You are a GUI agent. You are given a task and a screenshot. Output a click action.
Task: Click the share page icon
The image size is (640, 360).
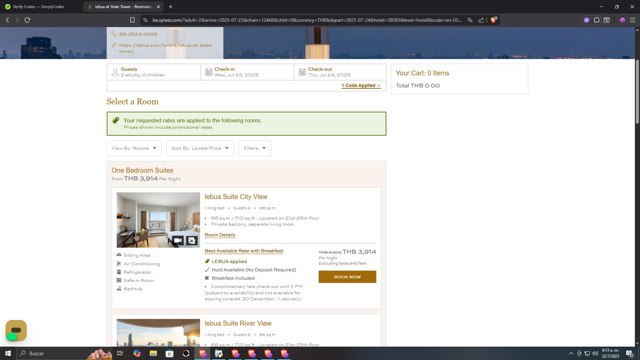481,20
